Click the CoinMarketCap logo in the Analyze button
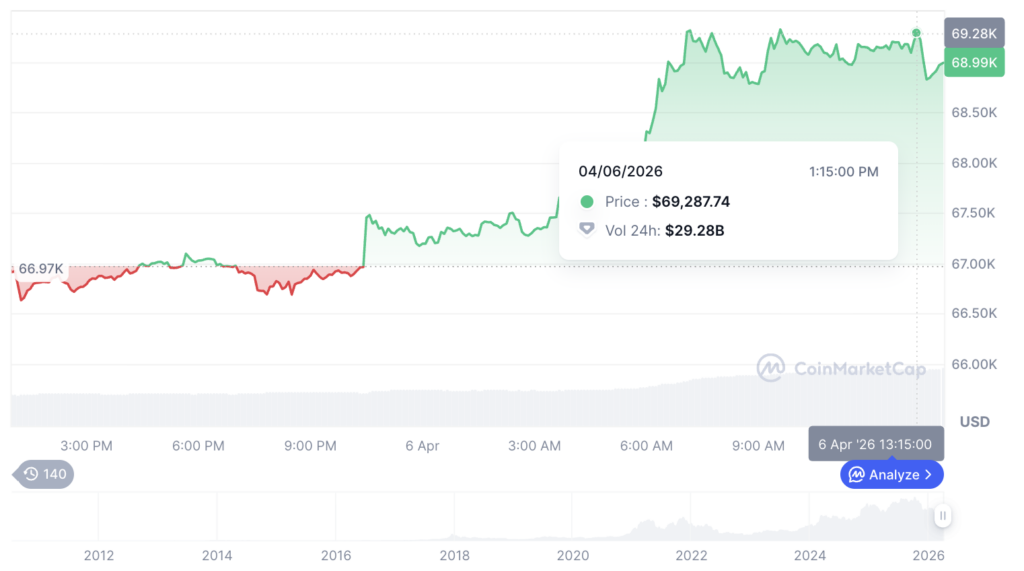Image resolution: width=1024 pixels, height=571 pixels. point(856,475)
